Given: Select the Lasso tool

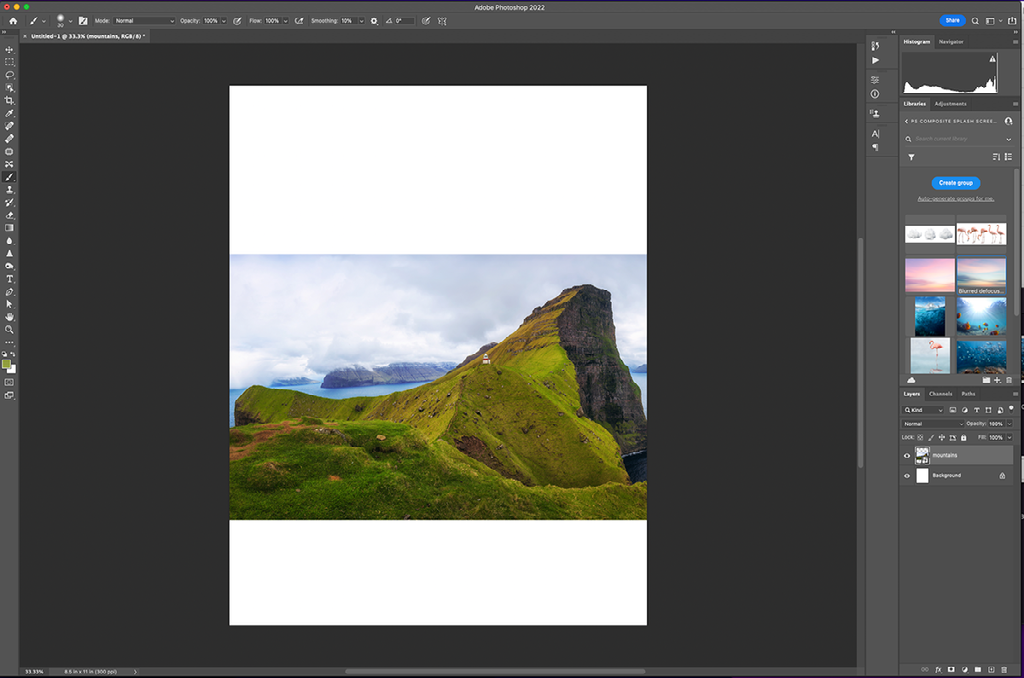Looking at the screenshot, I should pos(9,75).
